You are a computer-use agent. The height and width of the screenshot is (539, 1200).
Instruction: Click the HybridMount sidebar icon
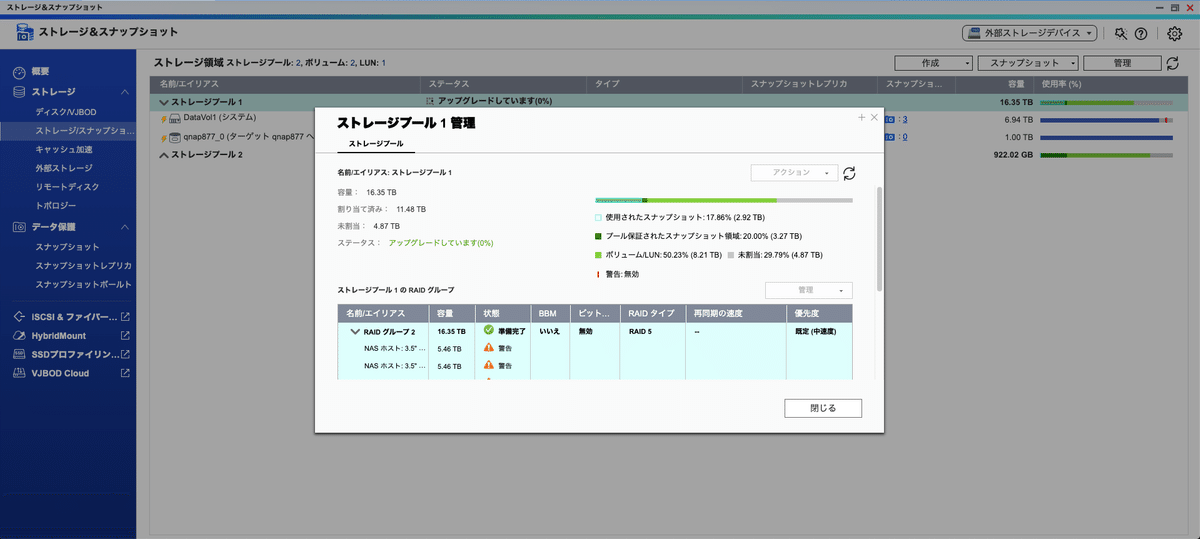coord(19,336)
